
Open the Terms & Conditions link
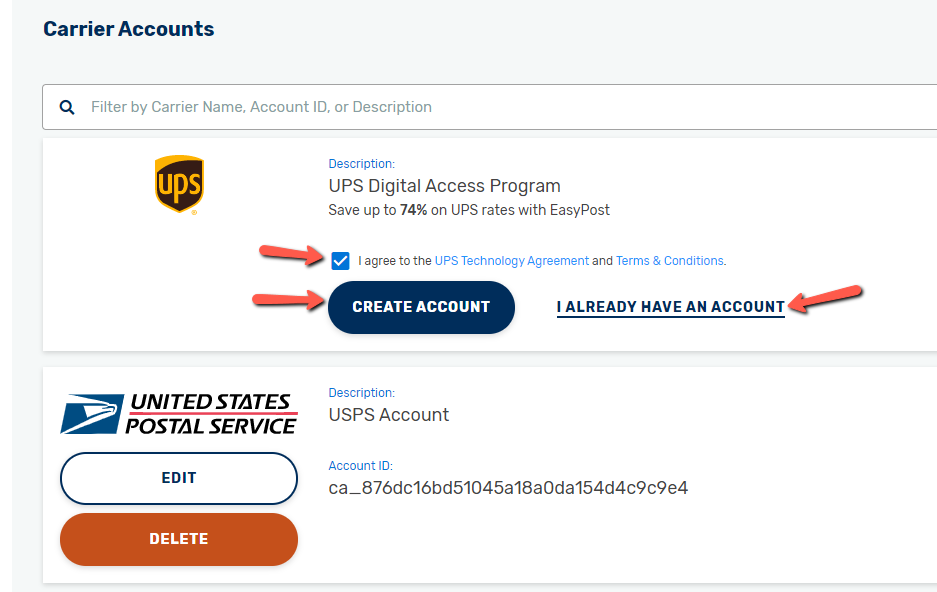coord(669,261)
